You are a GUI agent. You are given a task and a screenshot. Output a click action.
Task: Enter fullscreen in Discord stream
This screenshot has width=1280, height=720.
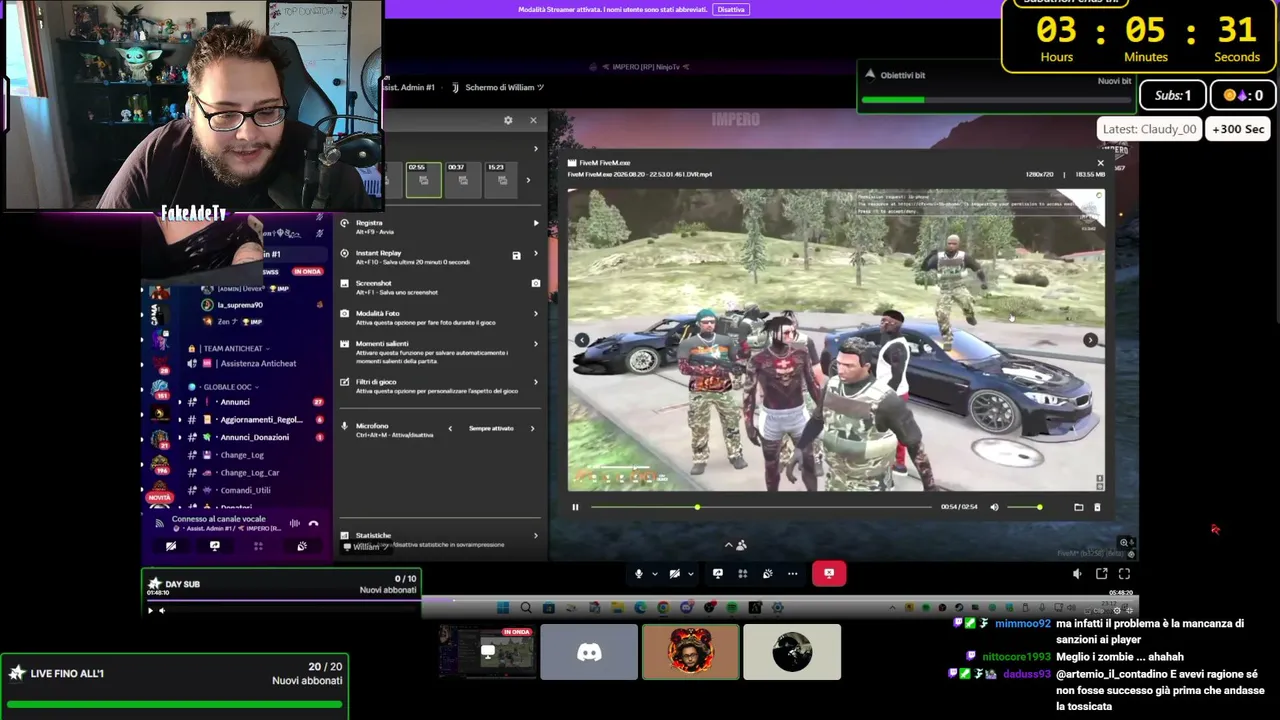click(x=1124, y=574)
